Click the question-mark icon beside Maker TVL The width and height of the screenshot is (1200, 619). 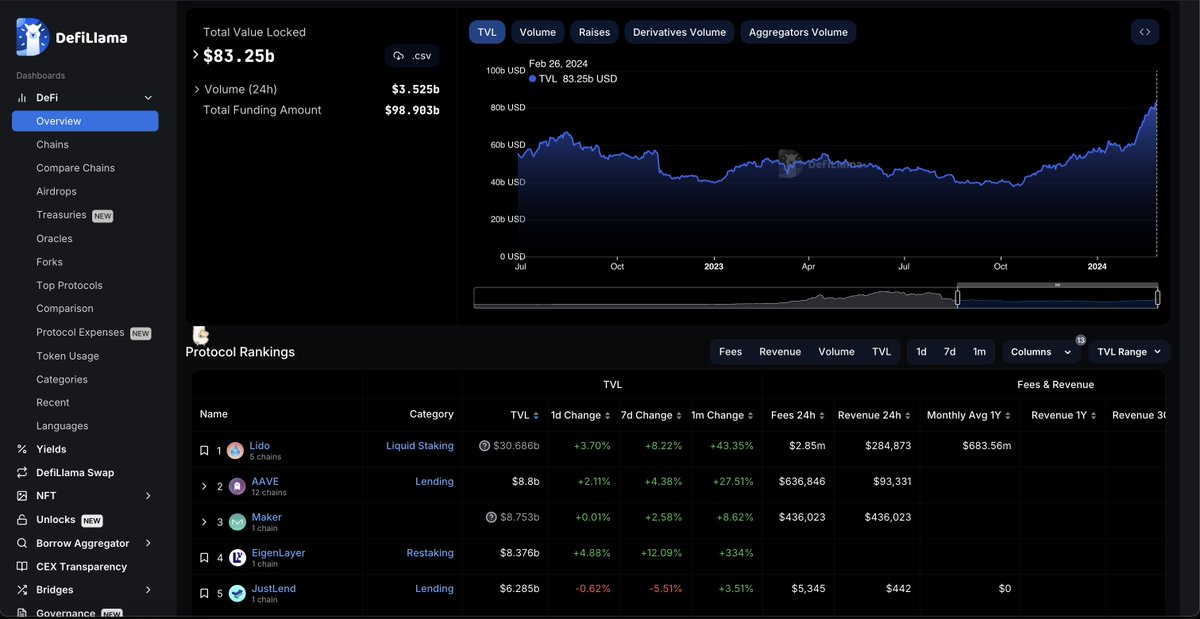click(491, 517)
